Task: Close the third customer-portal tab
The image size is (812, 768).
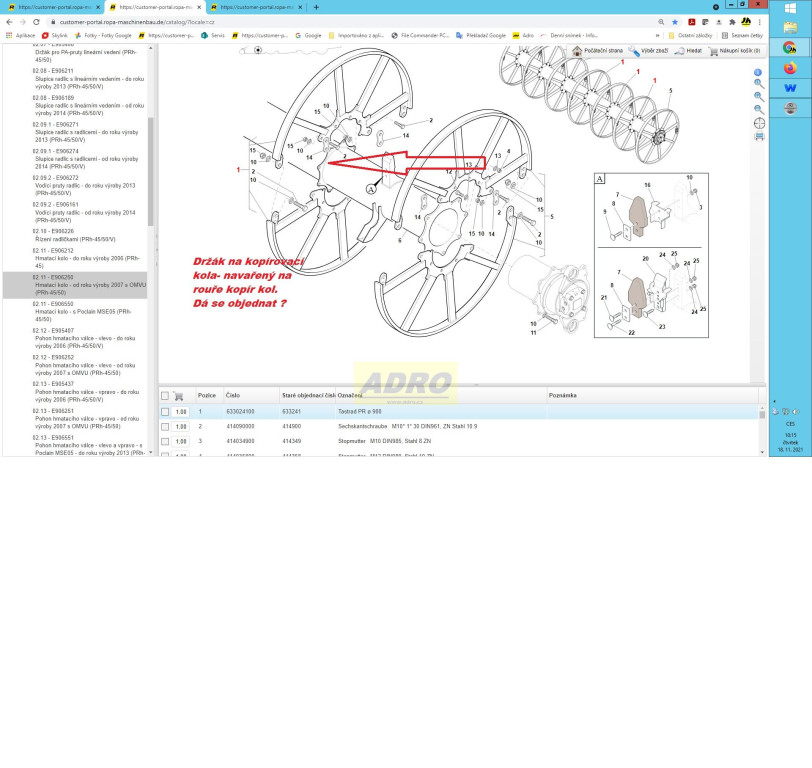Action: (x=300, y=7)
